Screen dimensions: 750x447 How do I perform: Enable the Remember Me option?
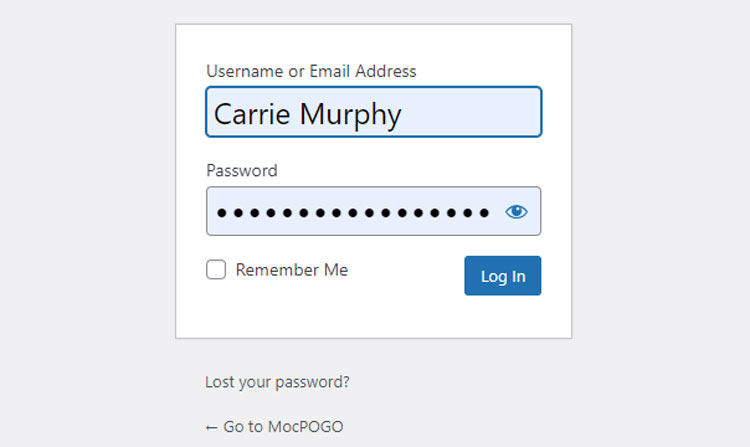click(x=216, y=270)
